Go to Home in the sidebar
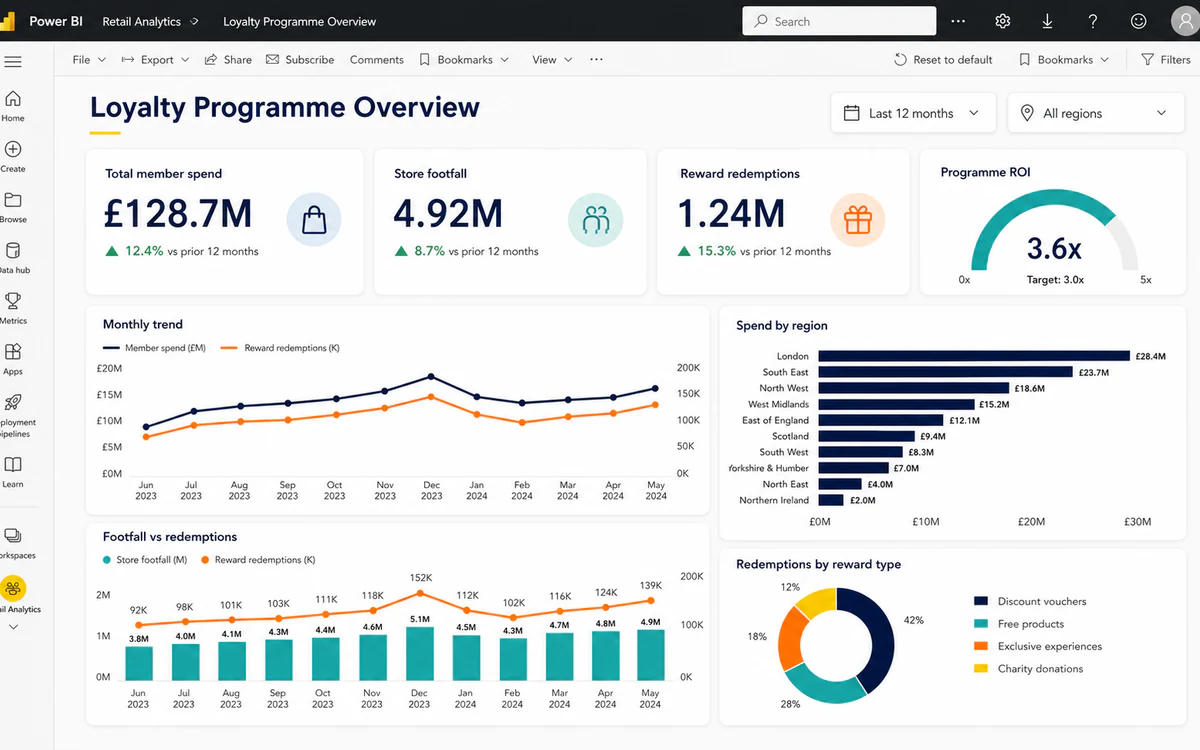Image resolution: width=1200 pixels, height=750 pixels. tap(13, 98)
